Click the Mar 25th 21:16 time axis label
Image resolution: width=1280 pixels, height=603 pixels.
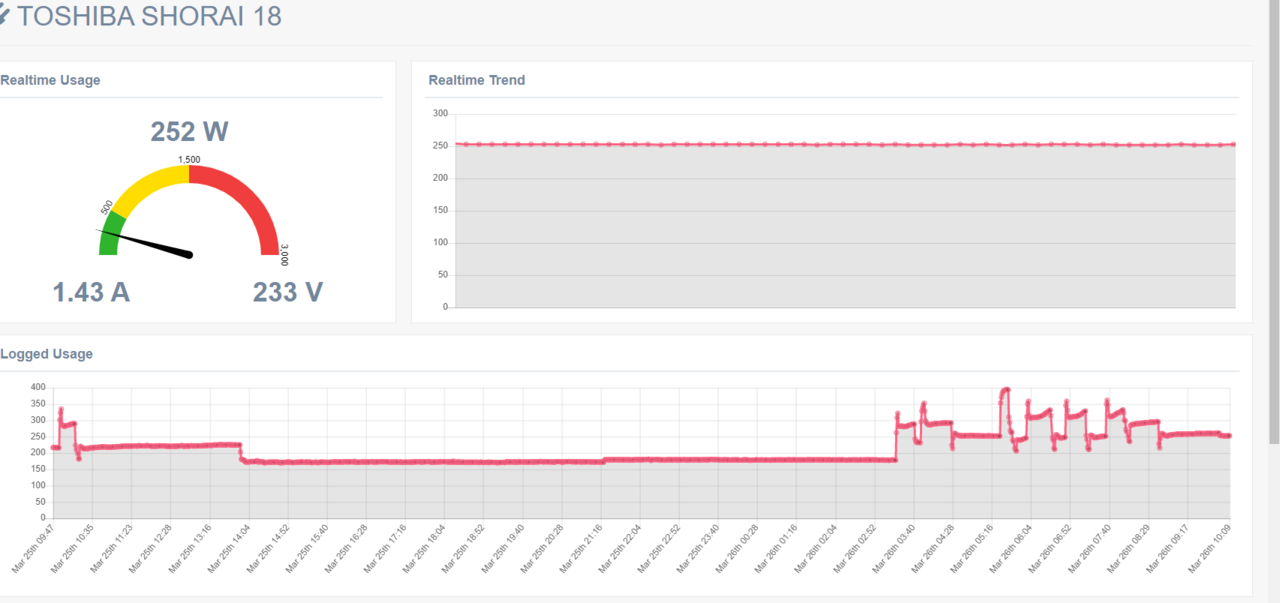tap(581, 548)
